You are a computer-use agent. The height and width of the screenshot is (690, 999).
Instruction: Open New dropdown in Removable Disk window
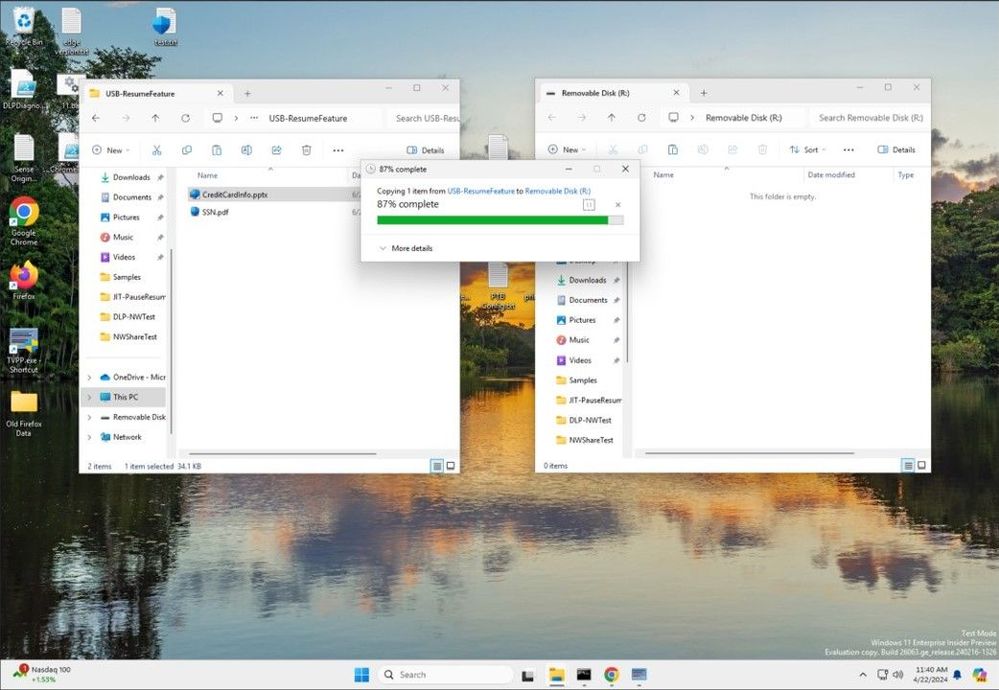(567, 150)
